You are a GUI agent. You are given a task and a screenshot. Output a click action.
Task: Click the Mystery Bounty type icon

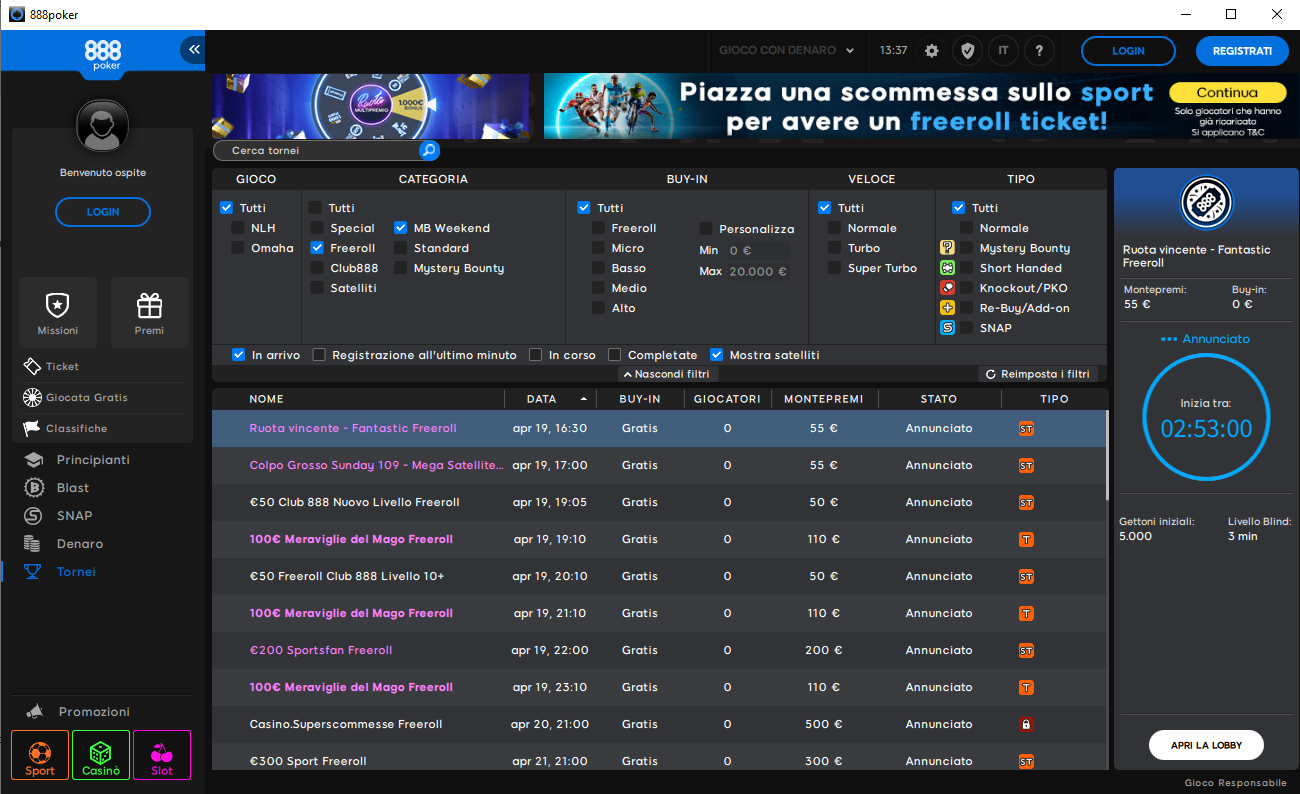click(947, 248)
